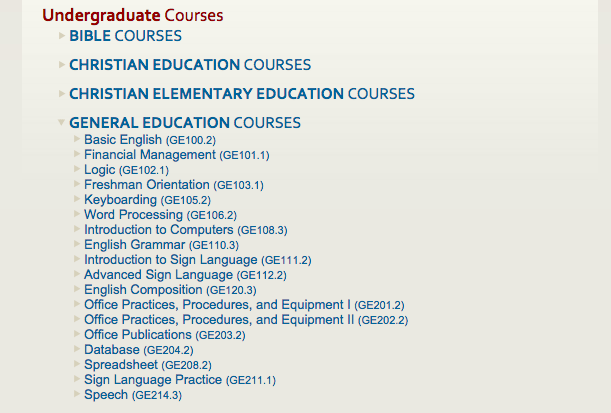Viewport: 611px width, 413px height.
Task: Open the English Grammar course
Action: pos(161,245)
